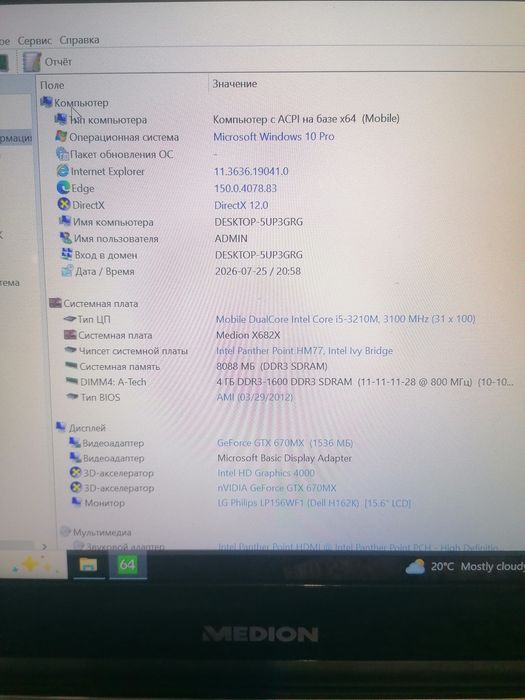The height and width of the screenshot is (700, 525).
Task: Click the Монитор row icon
Action: click(77, 502)
